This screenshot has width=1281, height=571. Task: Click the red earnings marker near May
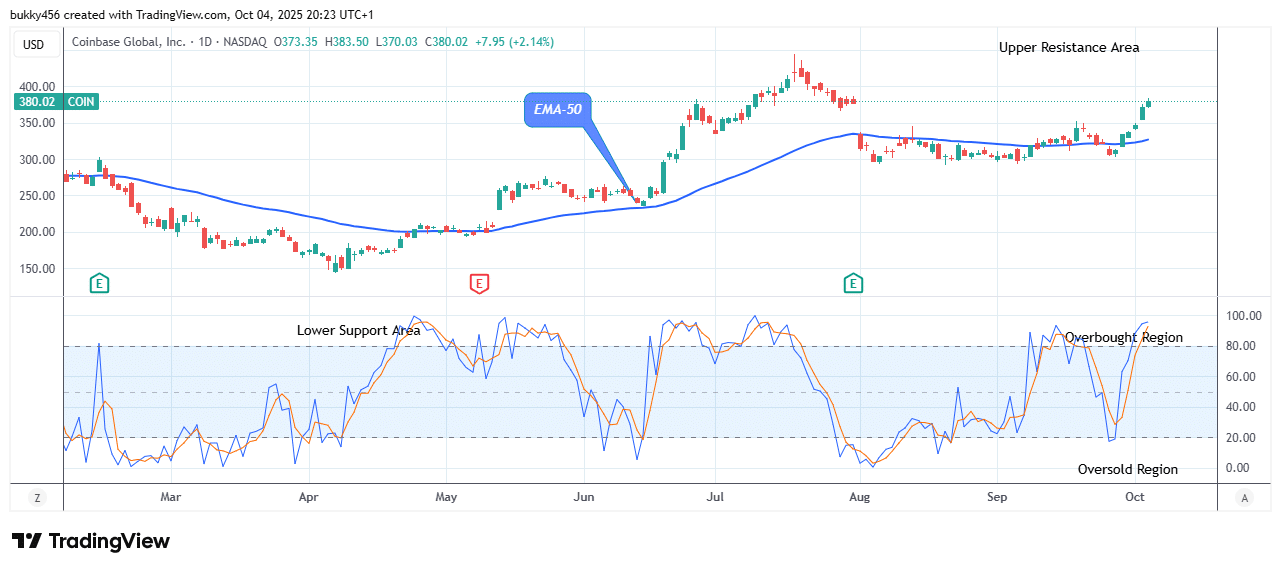pyautogui.click(x=479, y=284)
